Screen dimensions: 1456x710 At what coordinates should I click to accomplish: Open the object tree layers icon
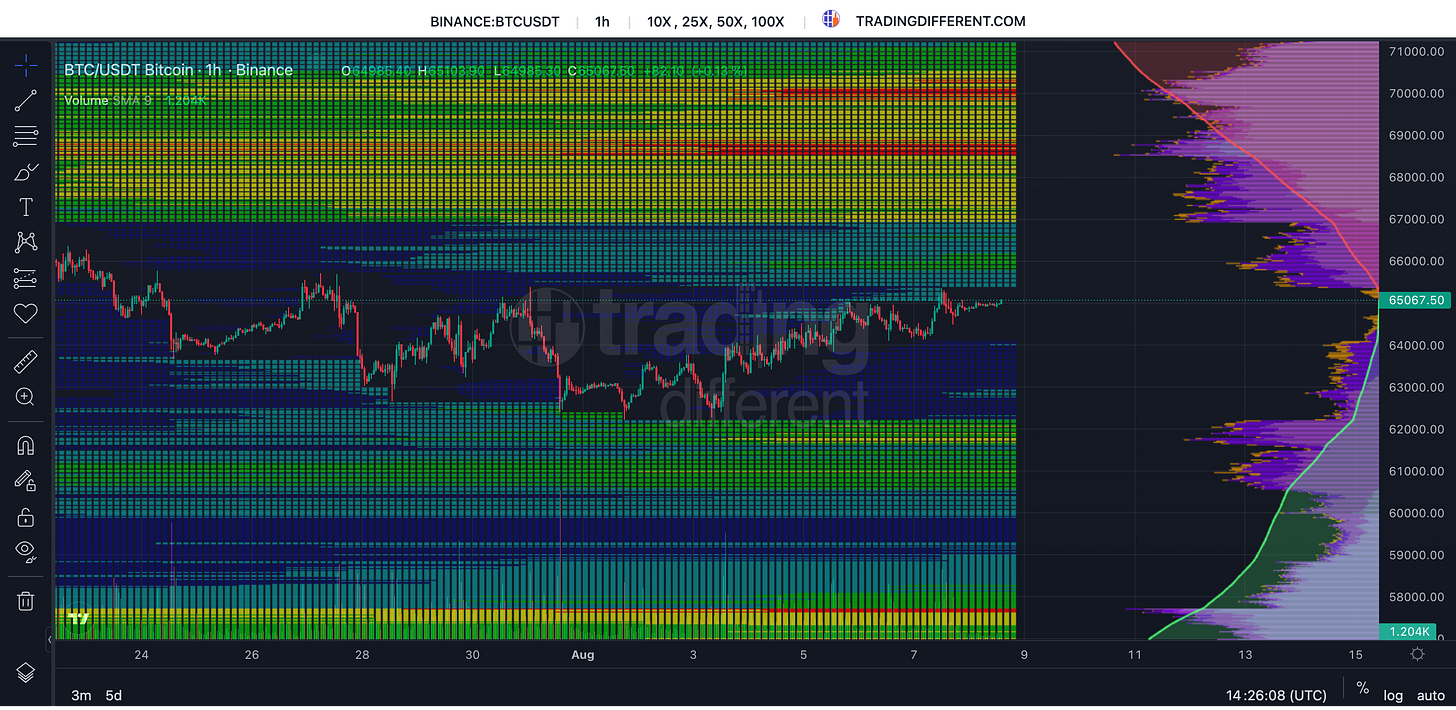[25, 672]
